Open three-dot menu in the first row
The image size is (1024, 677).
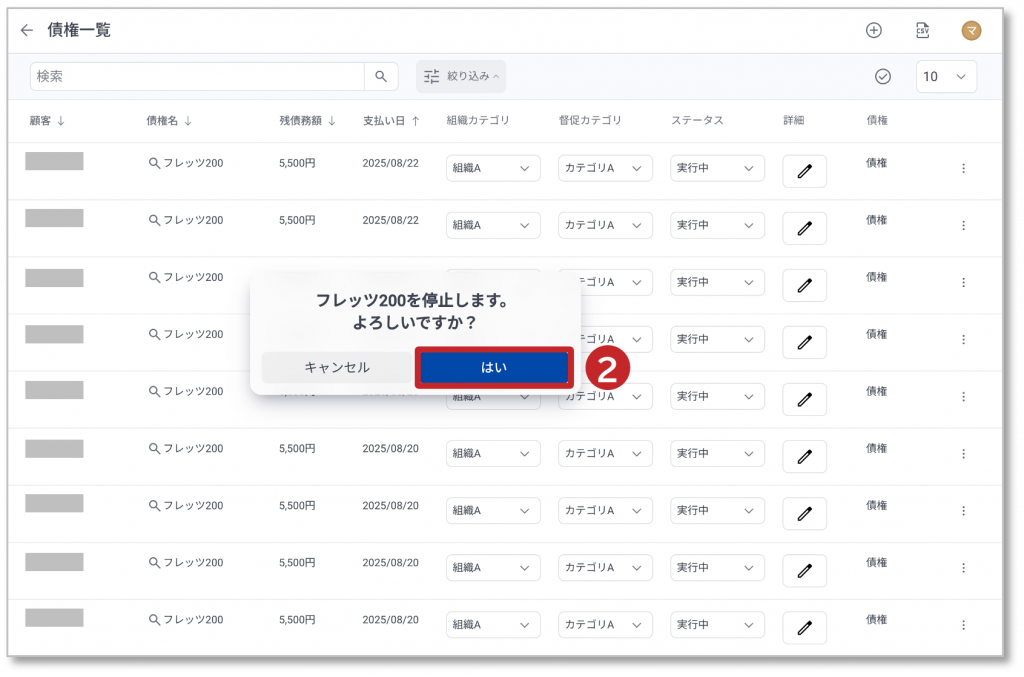click(x=963, y=169)
